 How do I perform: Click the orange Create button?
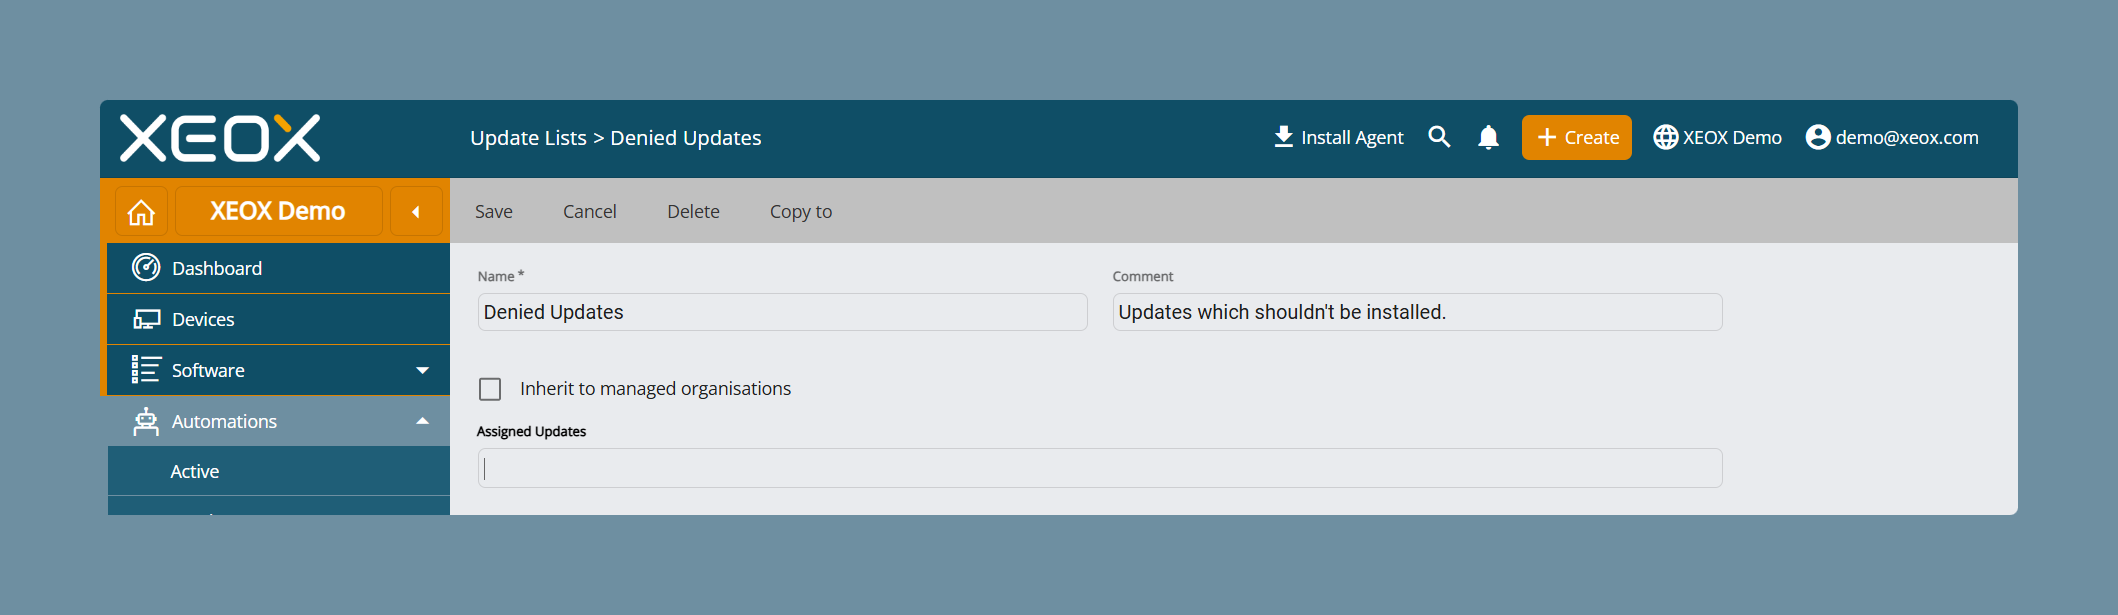pos(1577,137)
